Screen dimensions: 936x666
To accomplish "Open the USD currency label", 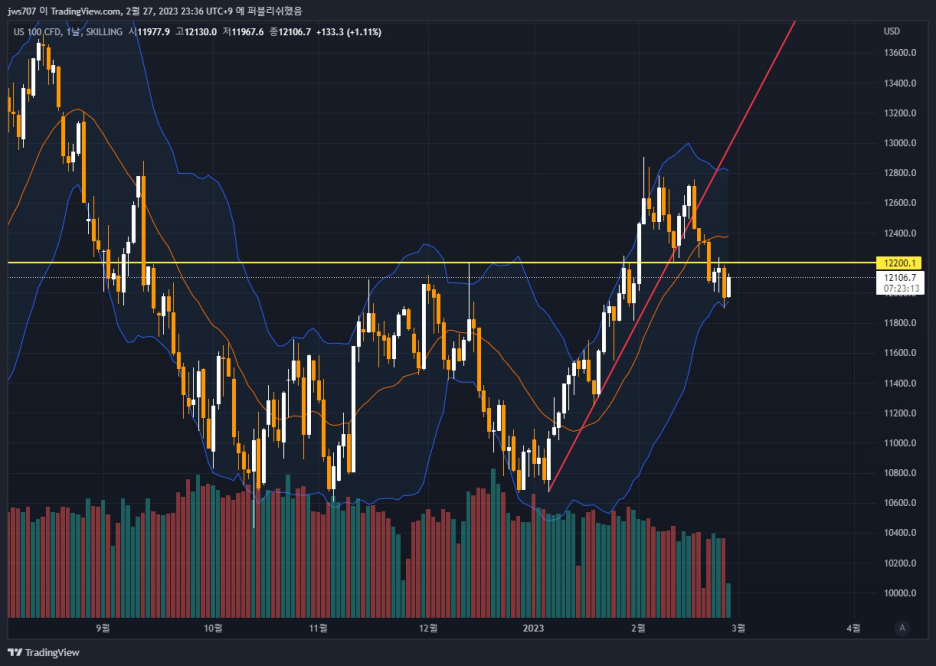I will click(891, 31).
